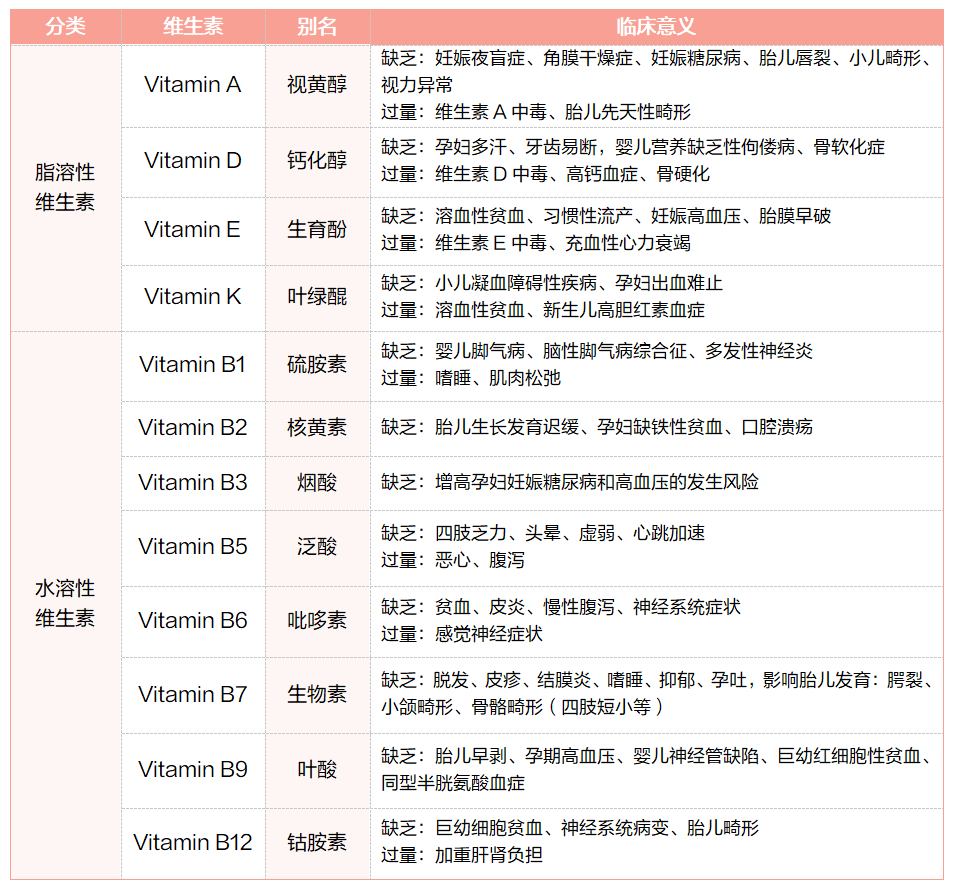
Task: Select the Vitamin E cell
Action: click(x=192, y=230)
